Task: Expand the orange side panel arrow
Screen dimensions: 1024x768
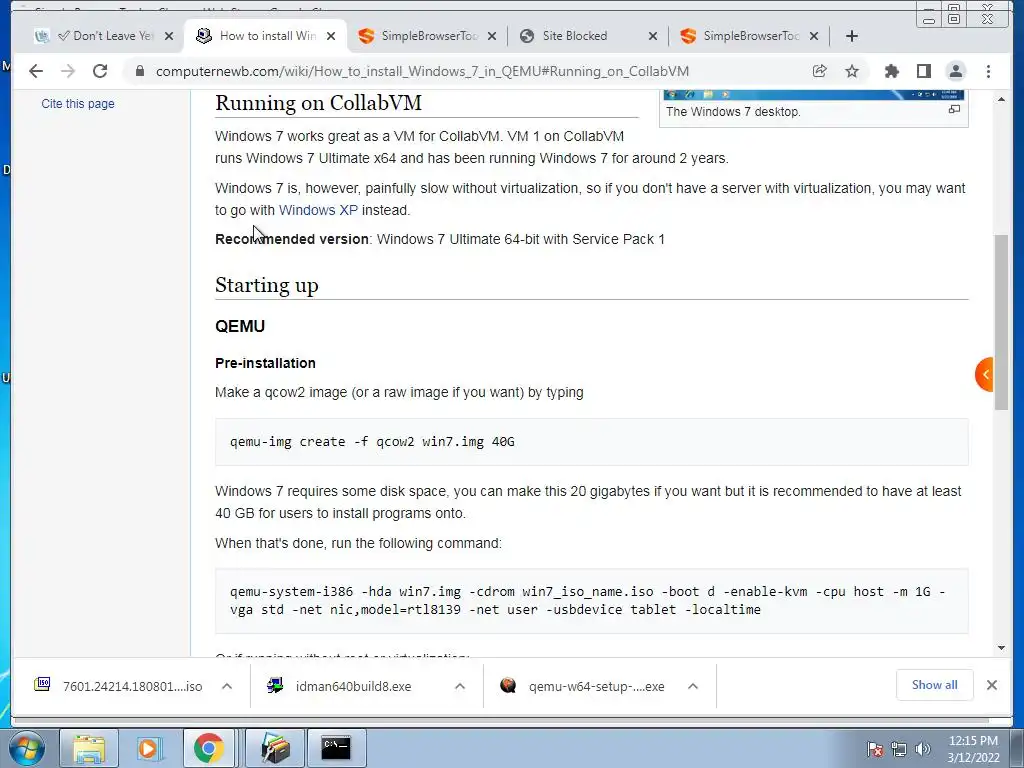Action: point(985,374)
